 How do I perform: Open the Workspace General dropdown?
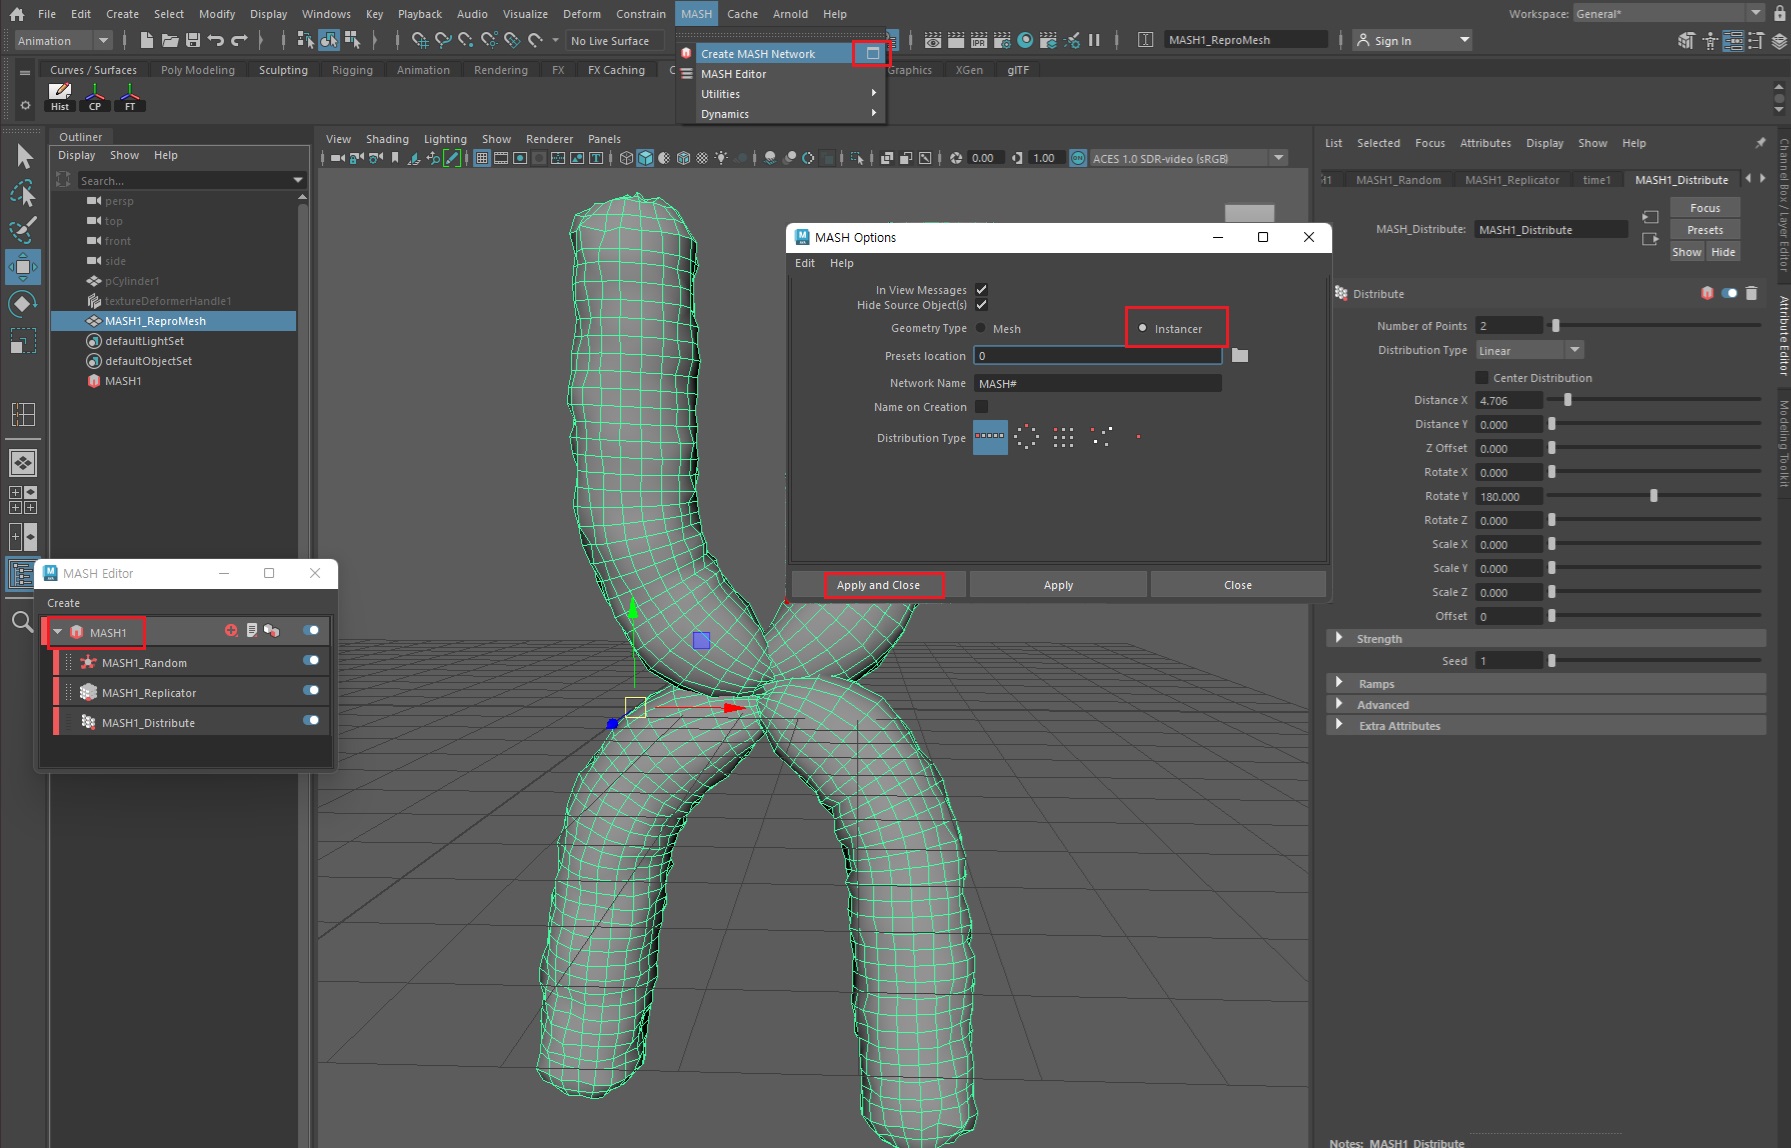[1668, 13]
